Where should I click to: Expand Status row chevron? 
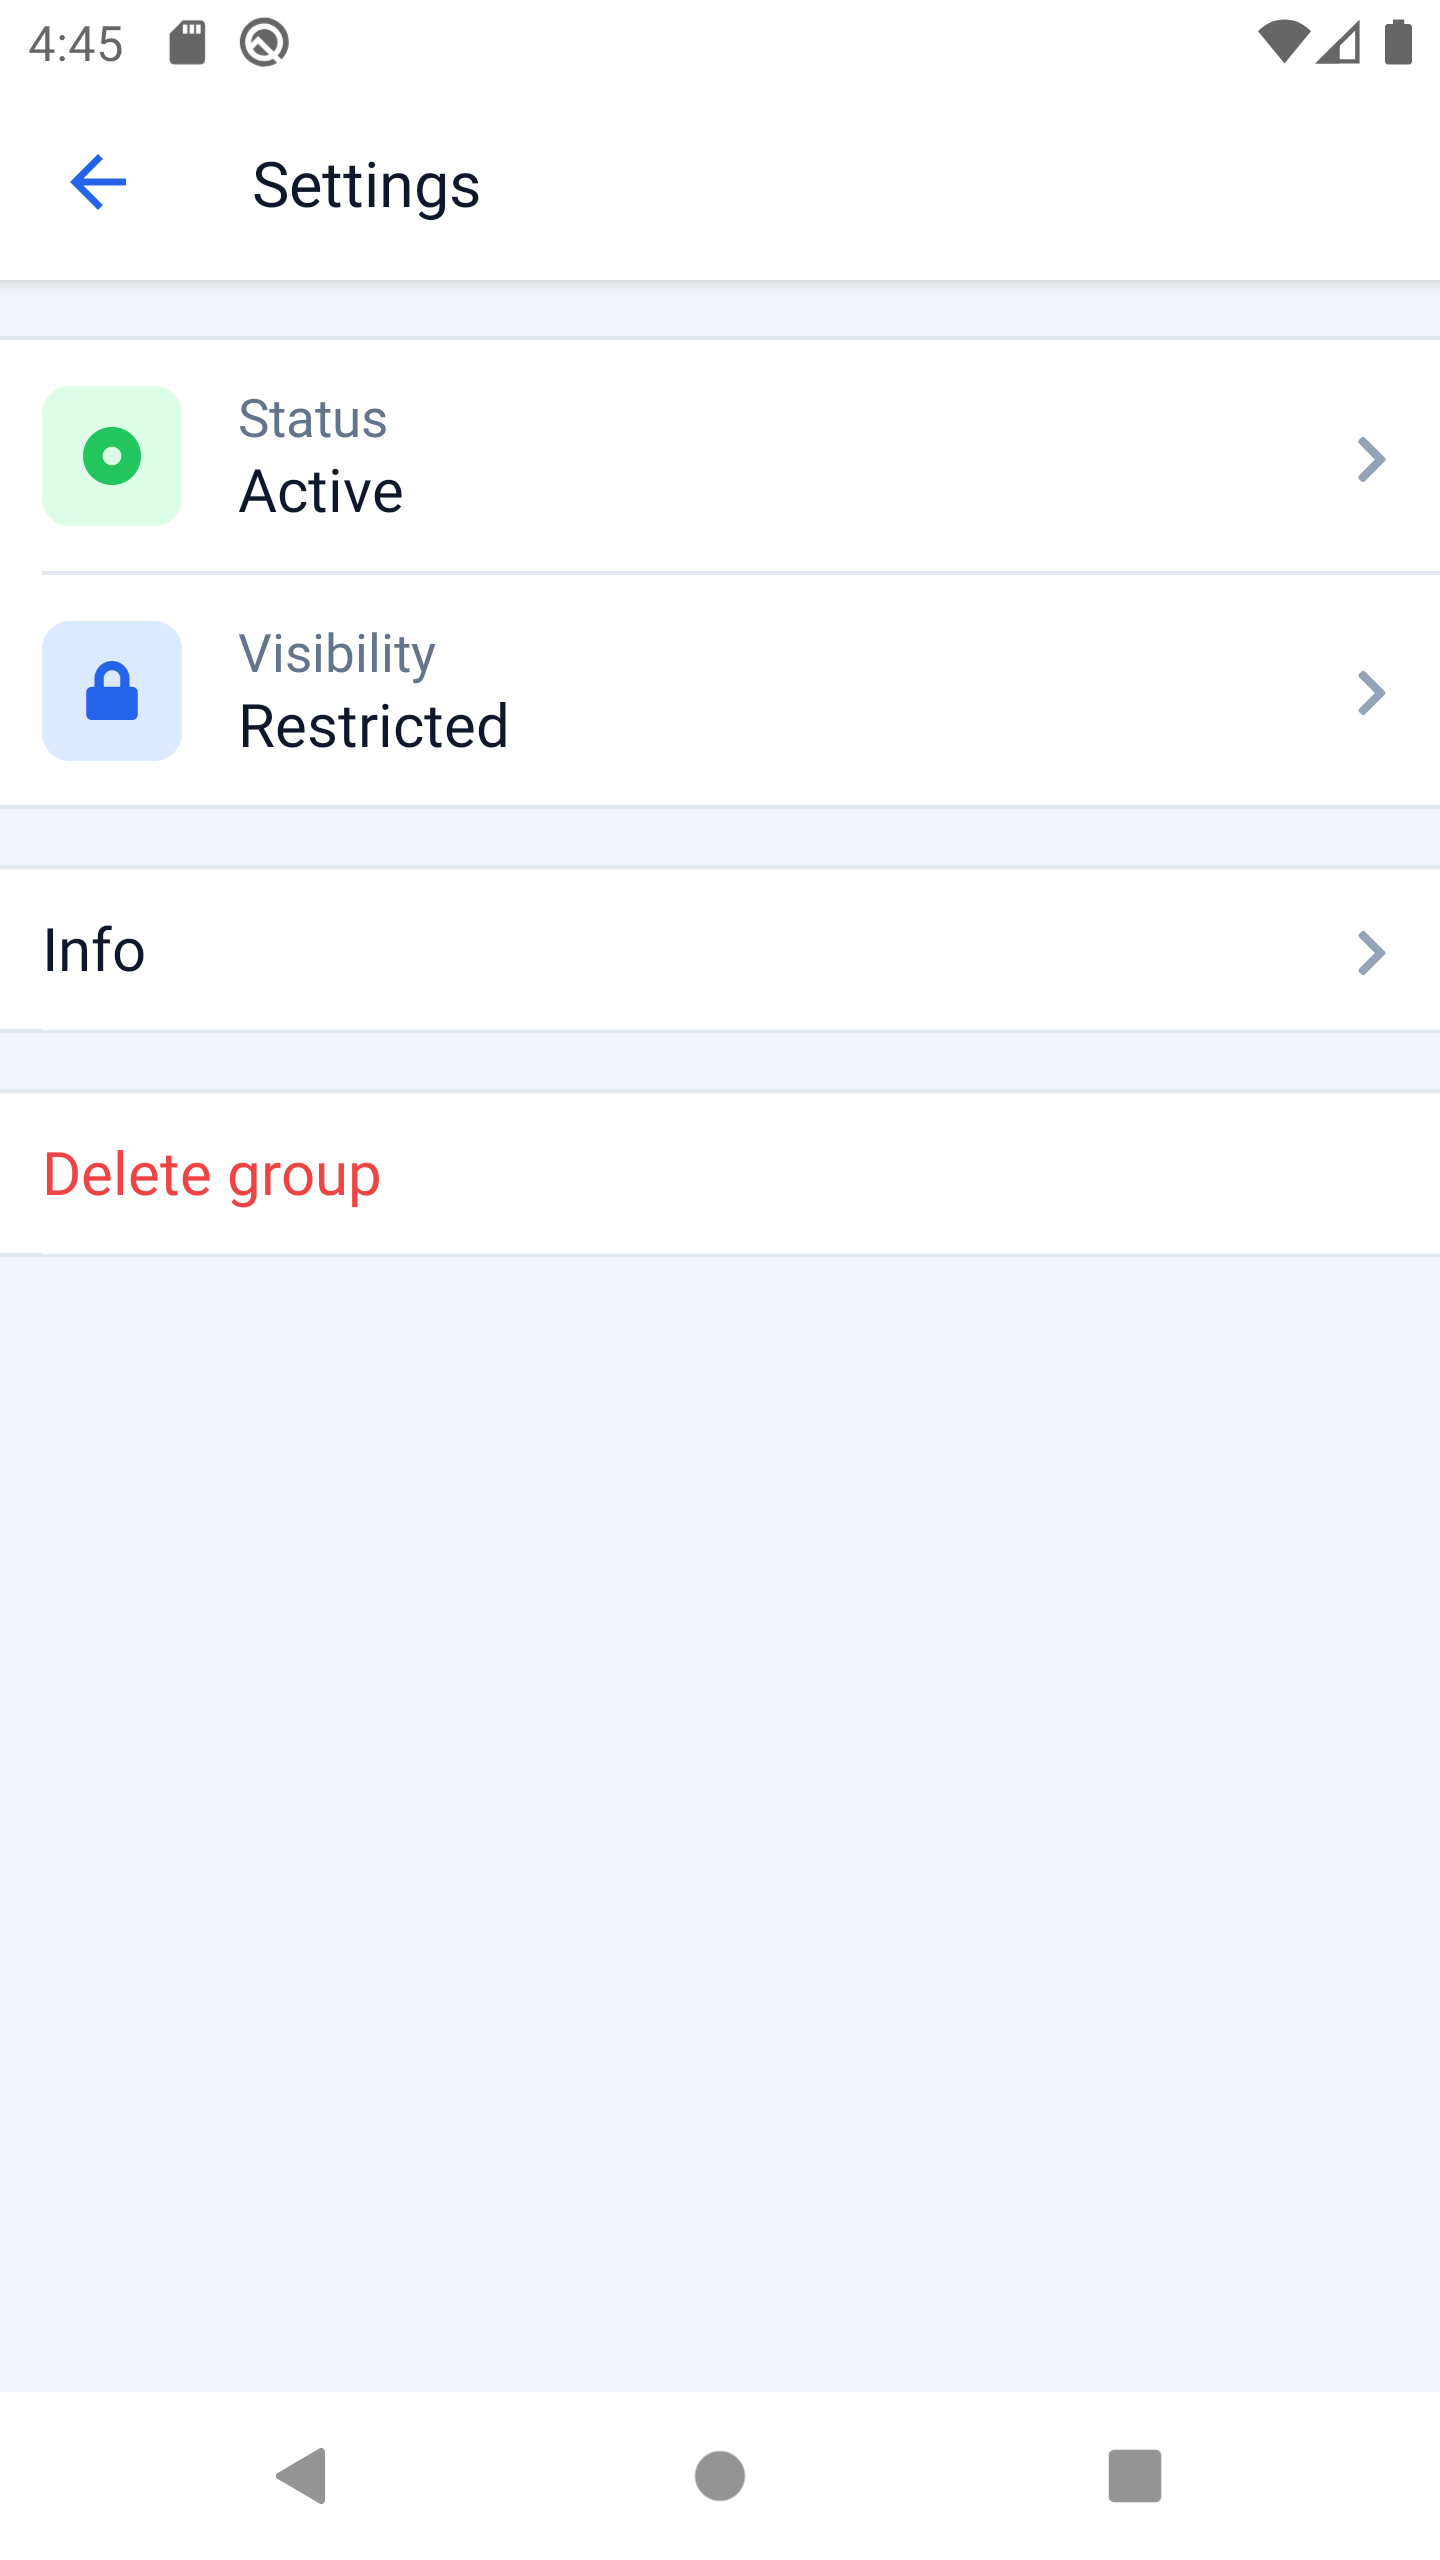(x=1372, y=459)
